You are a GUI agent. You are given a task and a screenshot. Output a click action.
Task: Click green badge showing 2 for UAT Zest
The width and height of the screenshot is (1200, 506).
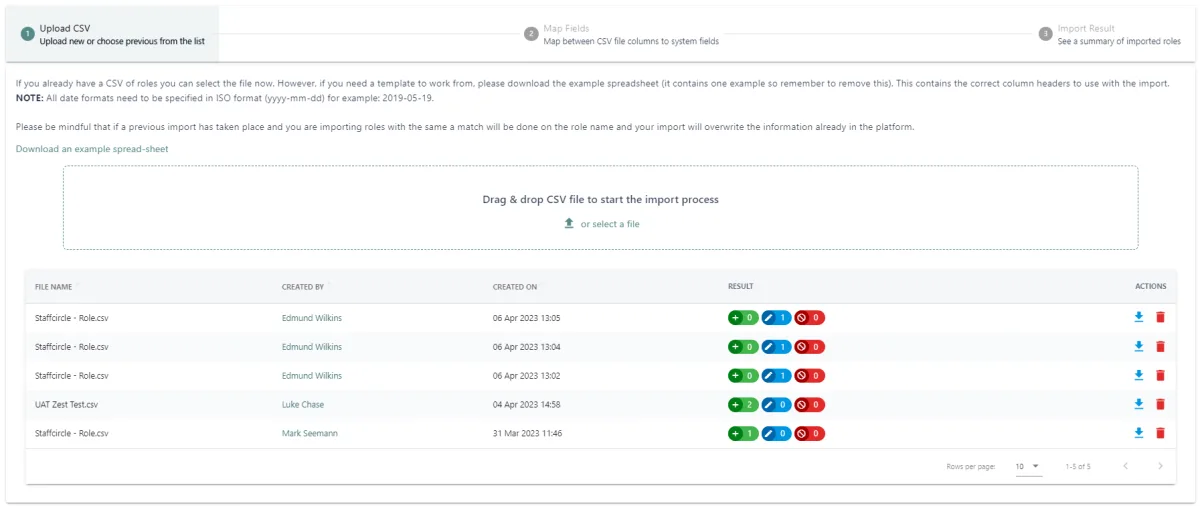click(743, 405)
